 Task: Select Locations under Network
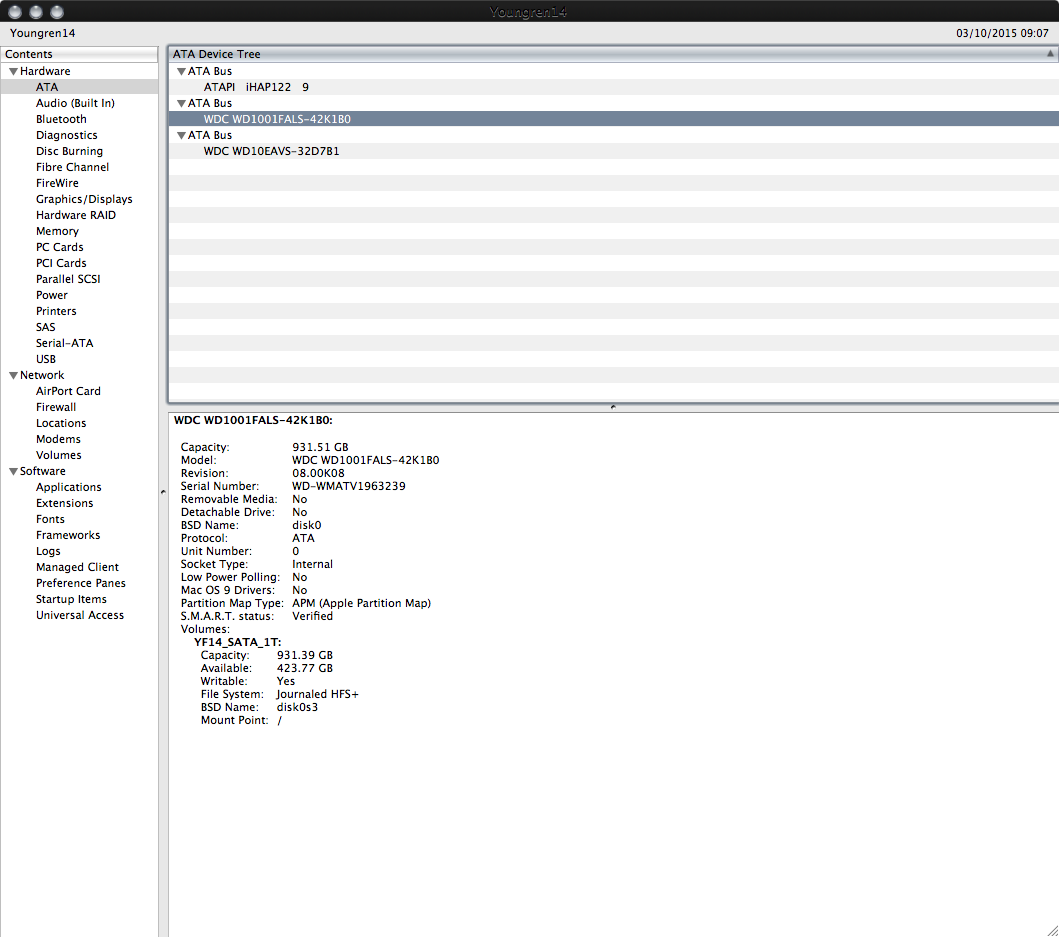point(61,424)
